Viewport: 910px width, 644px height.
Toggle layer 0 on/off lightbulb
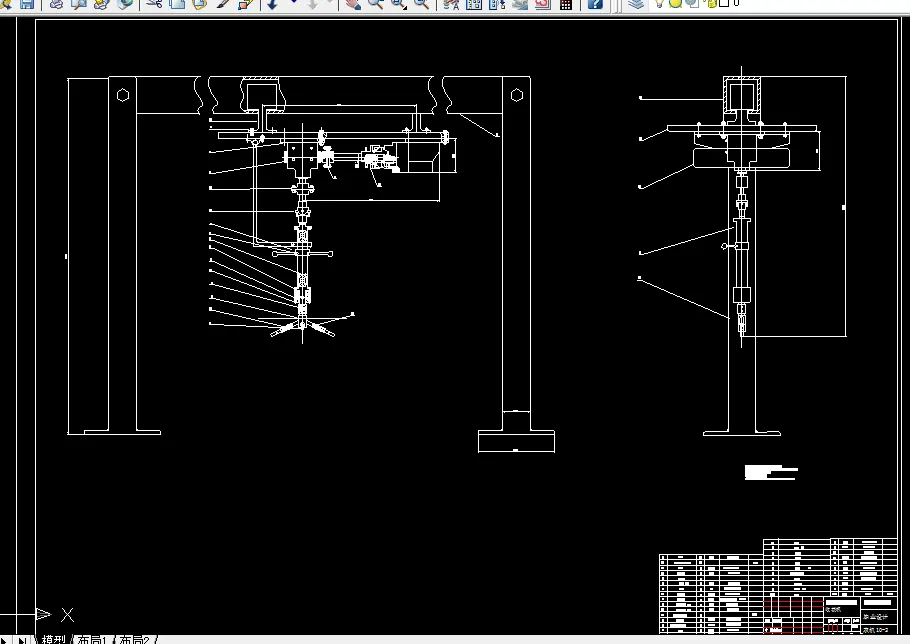(659, 3)
